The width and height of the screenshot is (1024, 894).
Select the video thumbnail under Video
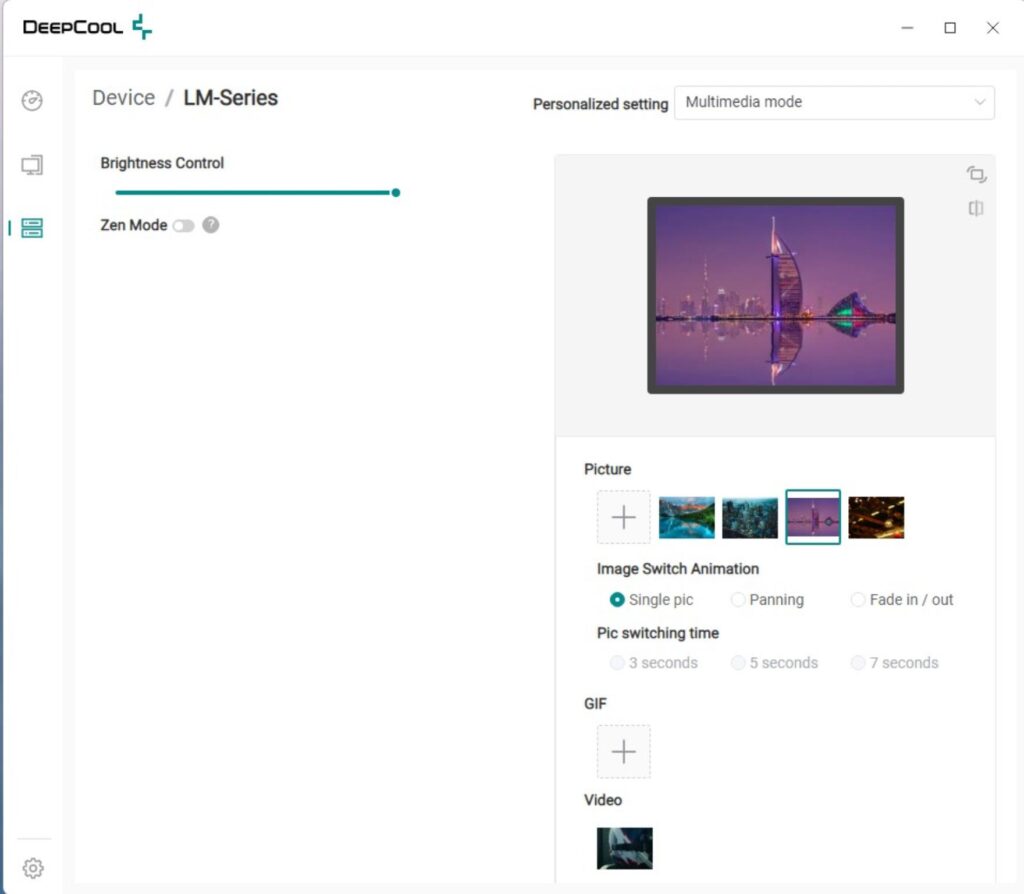click(x=624, y=848)
